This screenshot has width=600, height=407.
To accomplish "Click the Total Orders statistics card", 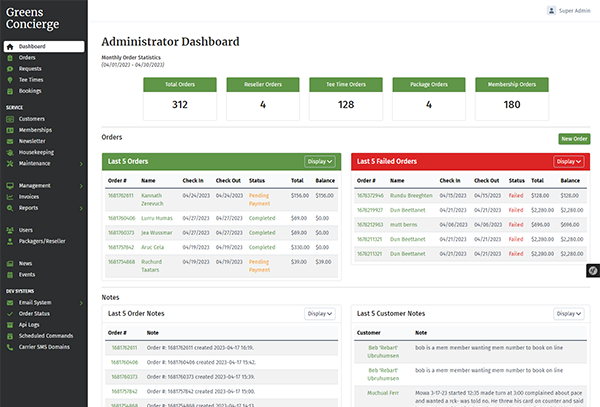I will click(x=180, y=99).
